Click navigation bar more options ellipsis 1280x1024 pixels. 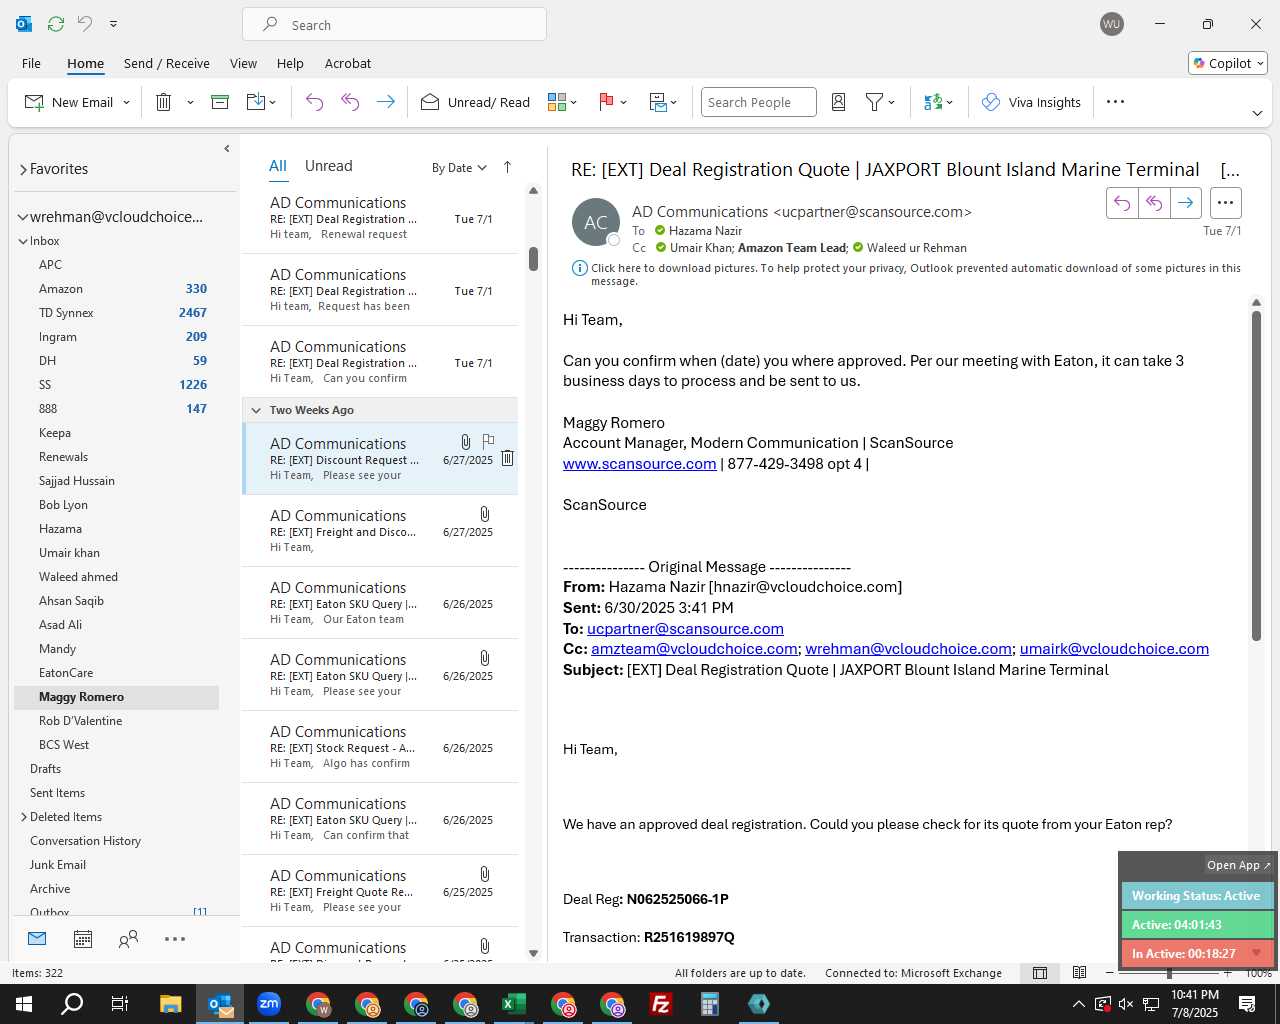pyautogui.click(x=175, y=939)
